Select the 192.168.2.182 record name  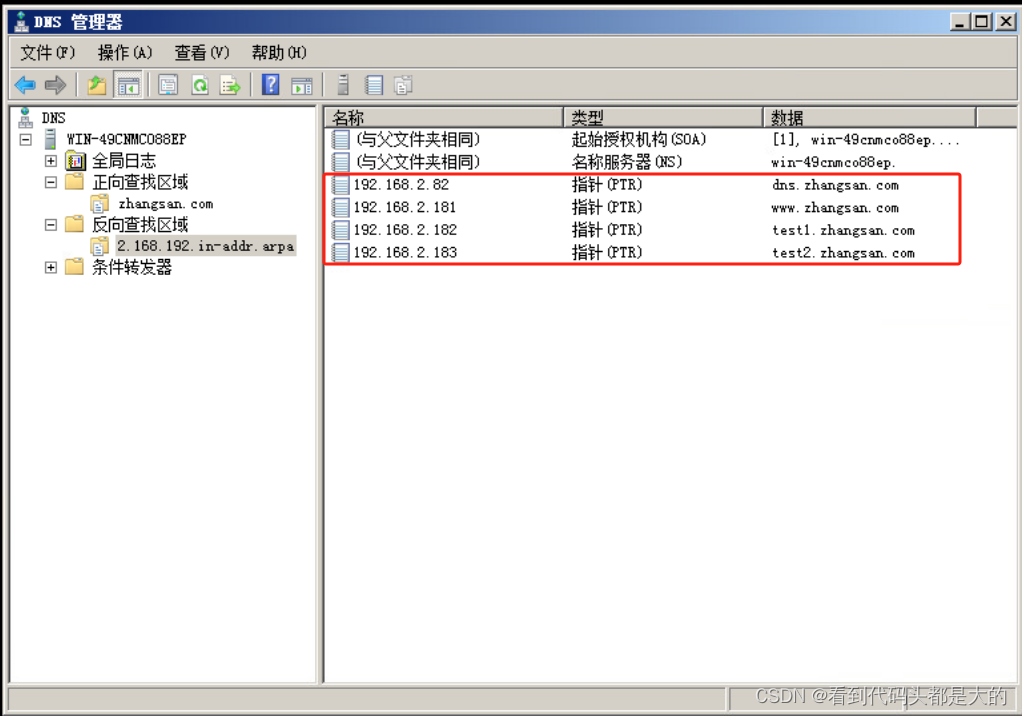pos(405,230)
